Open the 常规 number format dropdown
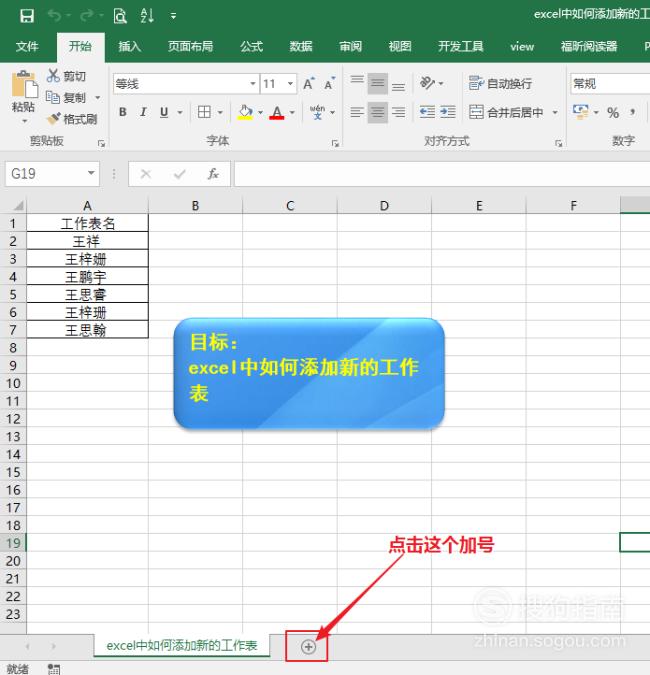The height and width of the screenshot is (675, 650). [610, 84]
